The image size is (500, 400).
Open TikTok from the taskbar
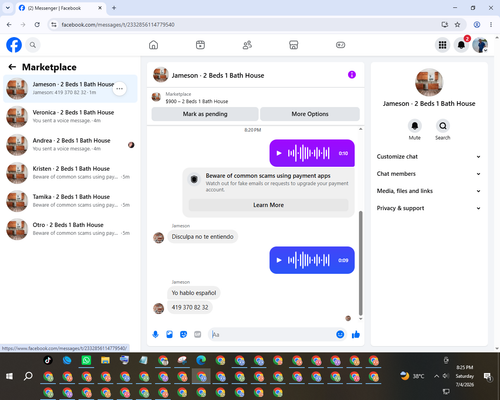point(48,360)
